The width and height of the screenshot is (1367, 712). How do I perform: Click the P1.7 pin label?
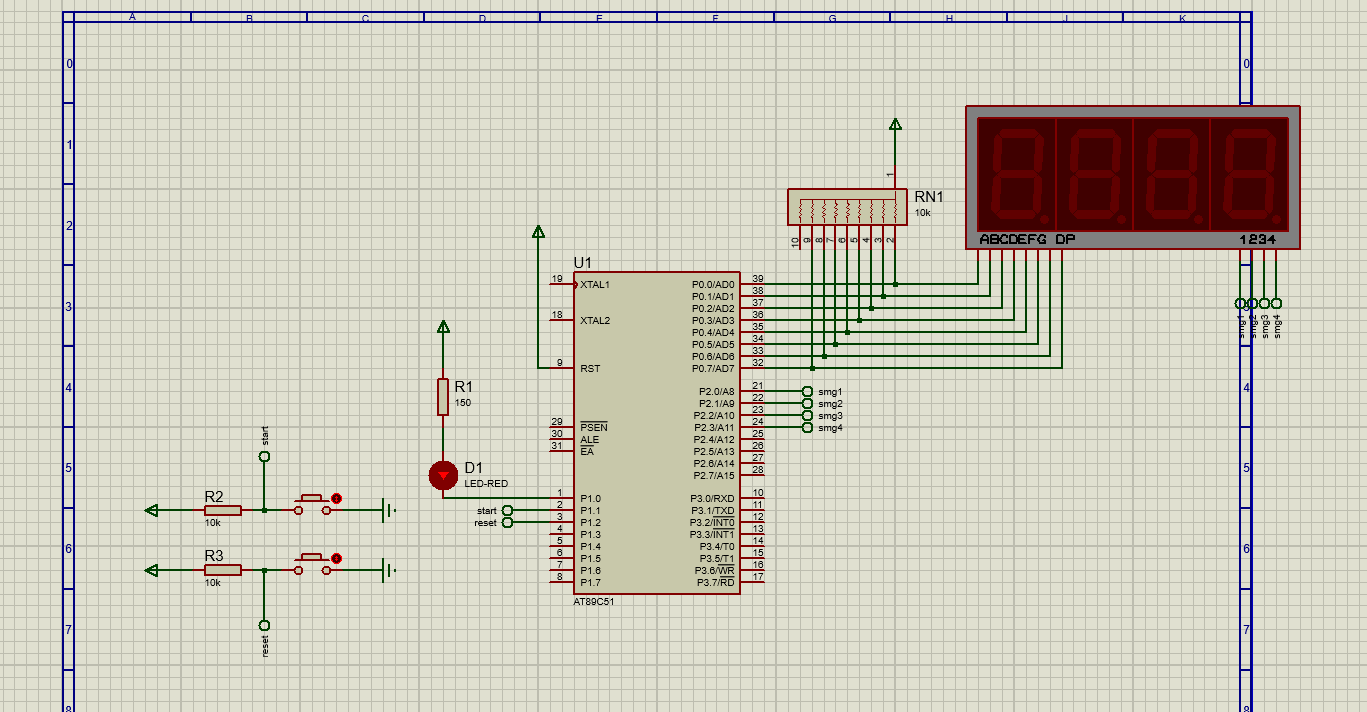click(x=590, y=583)
